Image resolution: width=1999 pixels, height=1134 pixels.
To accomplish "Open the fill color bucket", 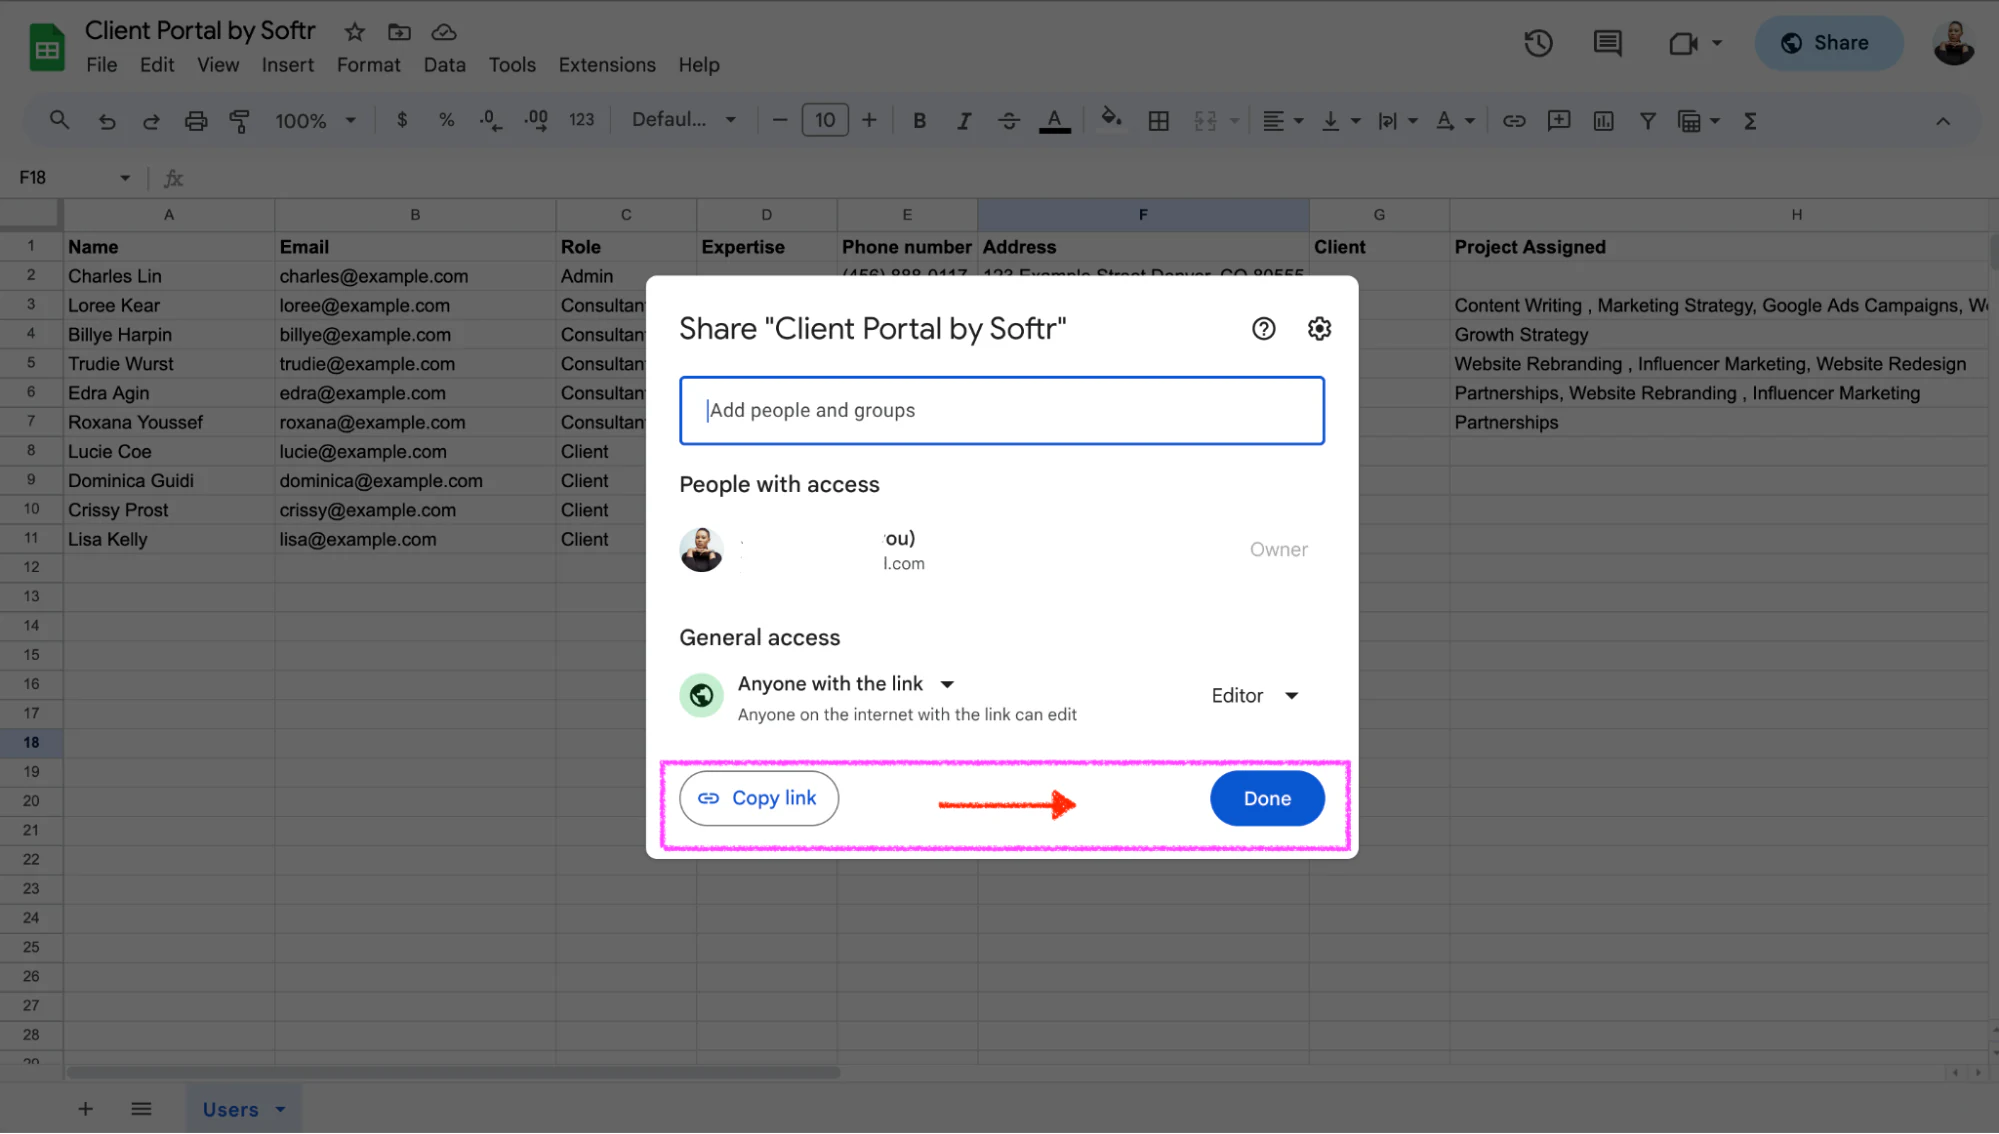I will pyautogui.click(x=1110, y=119).
